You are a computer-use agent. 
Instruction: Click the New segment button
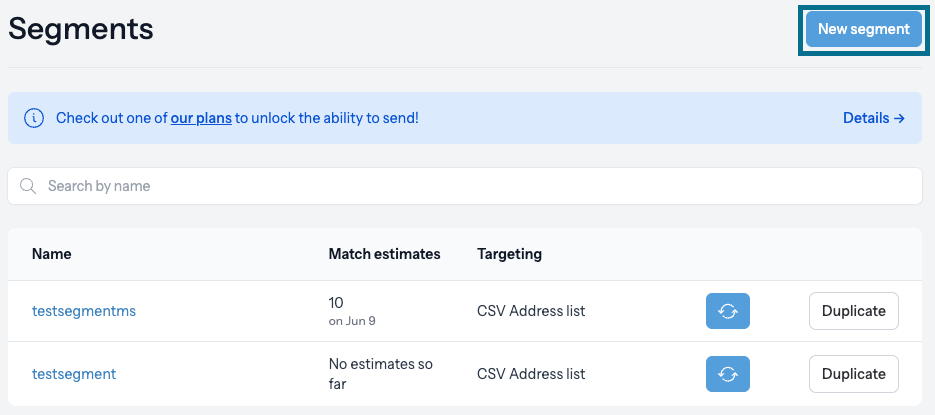pos(863,29)
